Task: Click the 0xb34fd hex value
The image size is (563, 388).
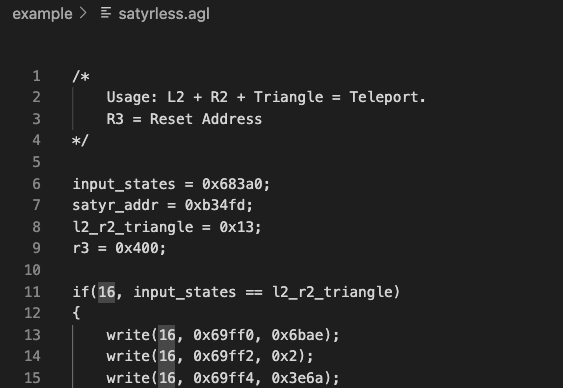Action: tap(214, 205)
